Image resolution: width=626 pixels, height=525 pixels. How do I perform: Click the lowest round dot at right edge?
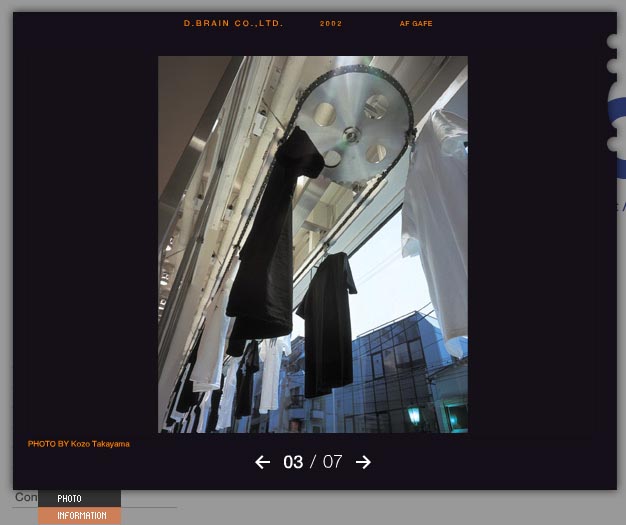click(x=612, y=144)
